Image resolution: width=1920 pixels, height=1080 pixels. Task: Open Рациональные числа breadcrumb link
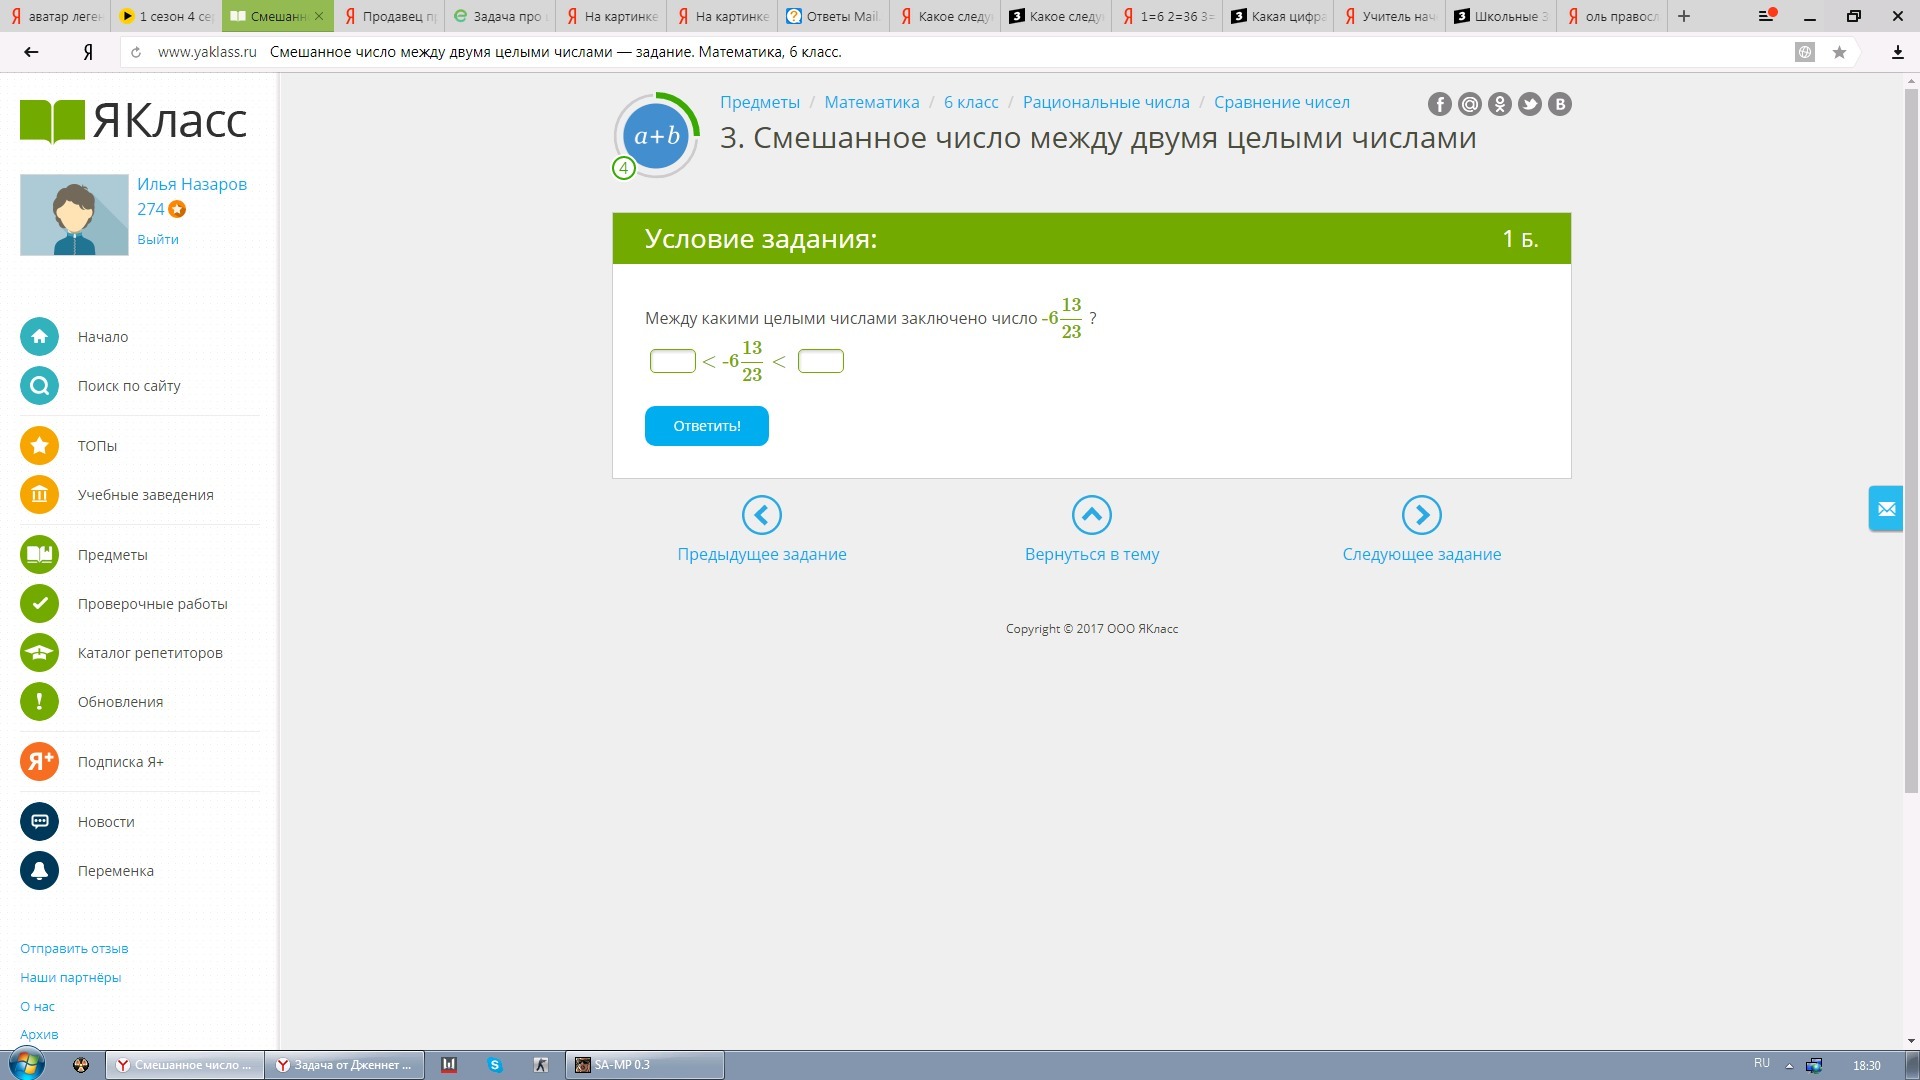pos(1105,102)
